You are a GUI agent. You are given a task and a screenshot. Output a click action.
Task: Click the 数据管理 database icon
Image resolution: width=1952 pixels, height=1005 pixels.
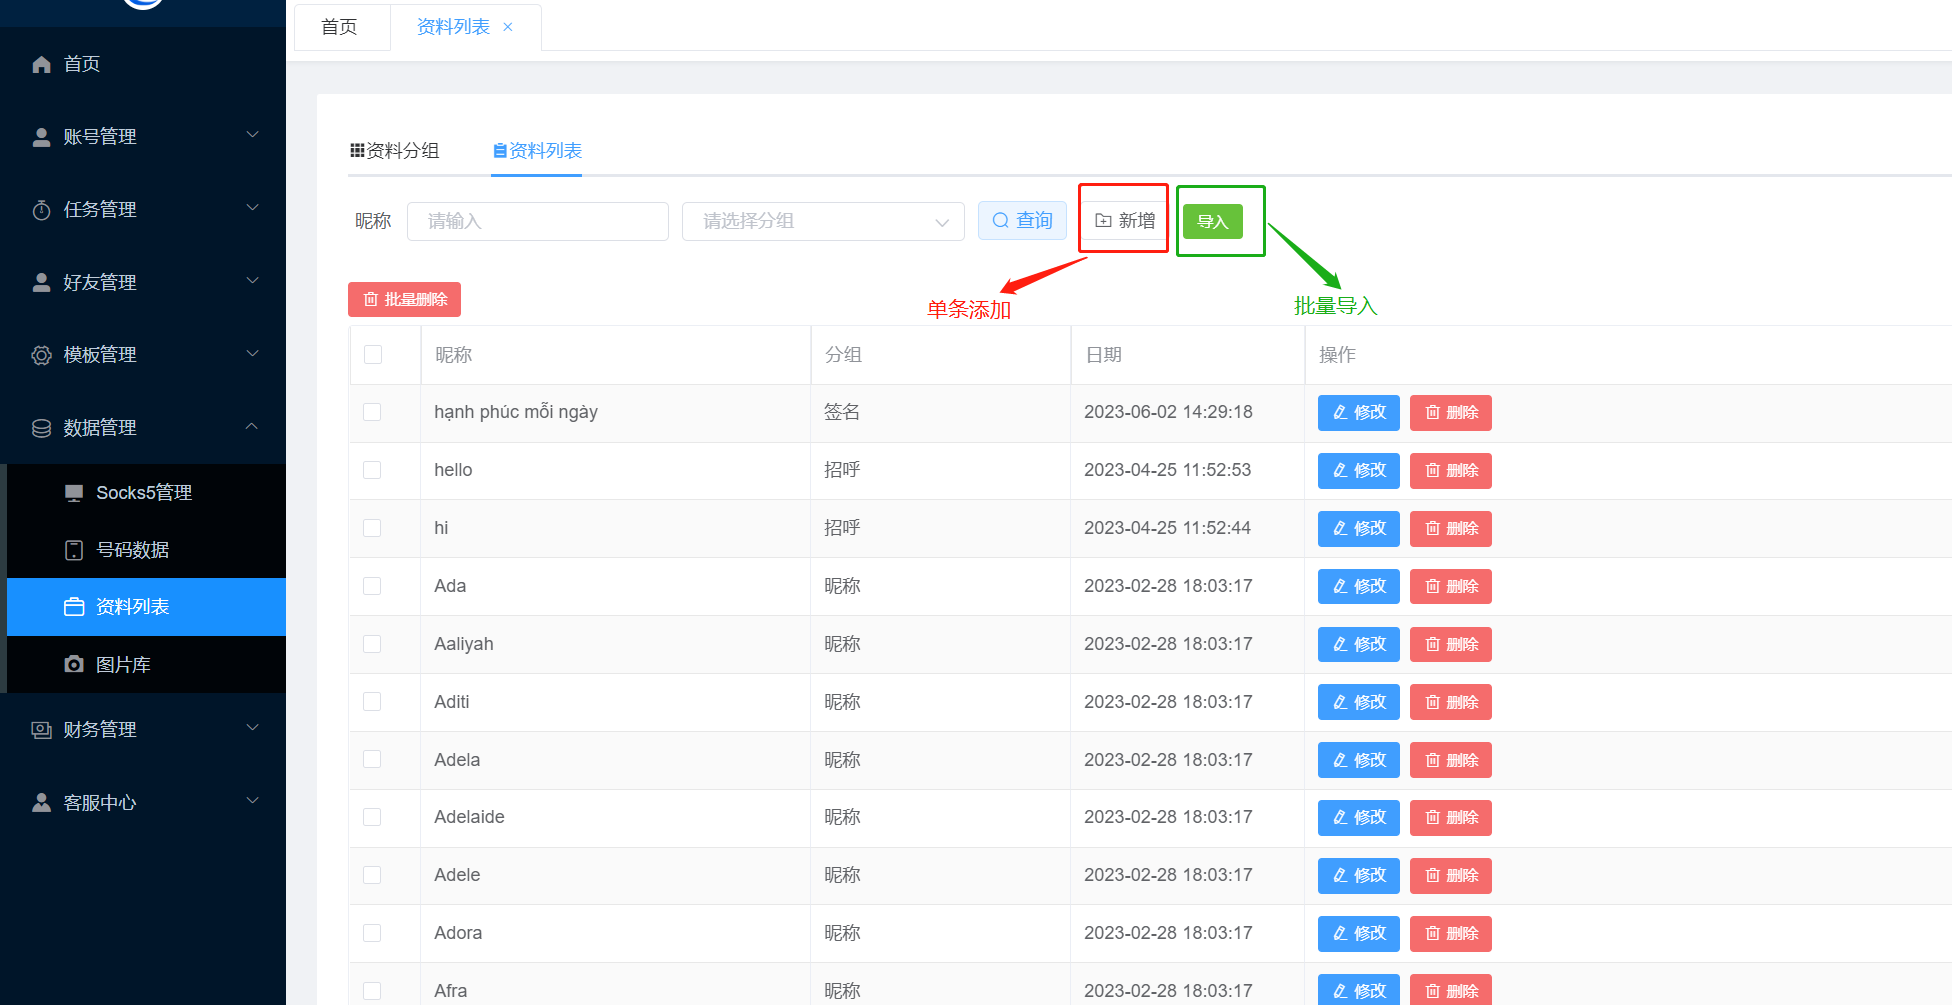pyautogui.click(x=41, y=428)
